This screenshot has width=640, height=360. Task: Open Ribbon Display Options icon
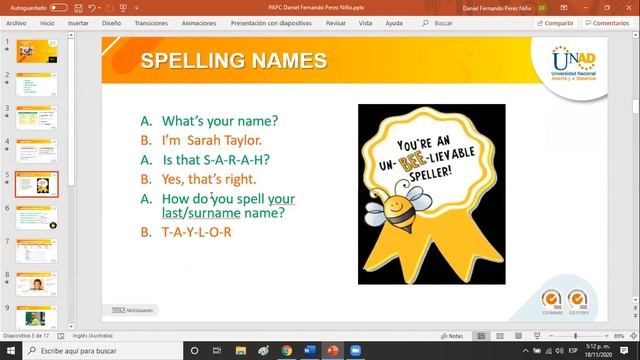[x=564, y=8]
